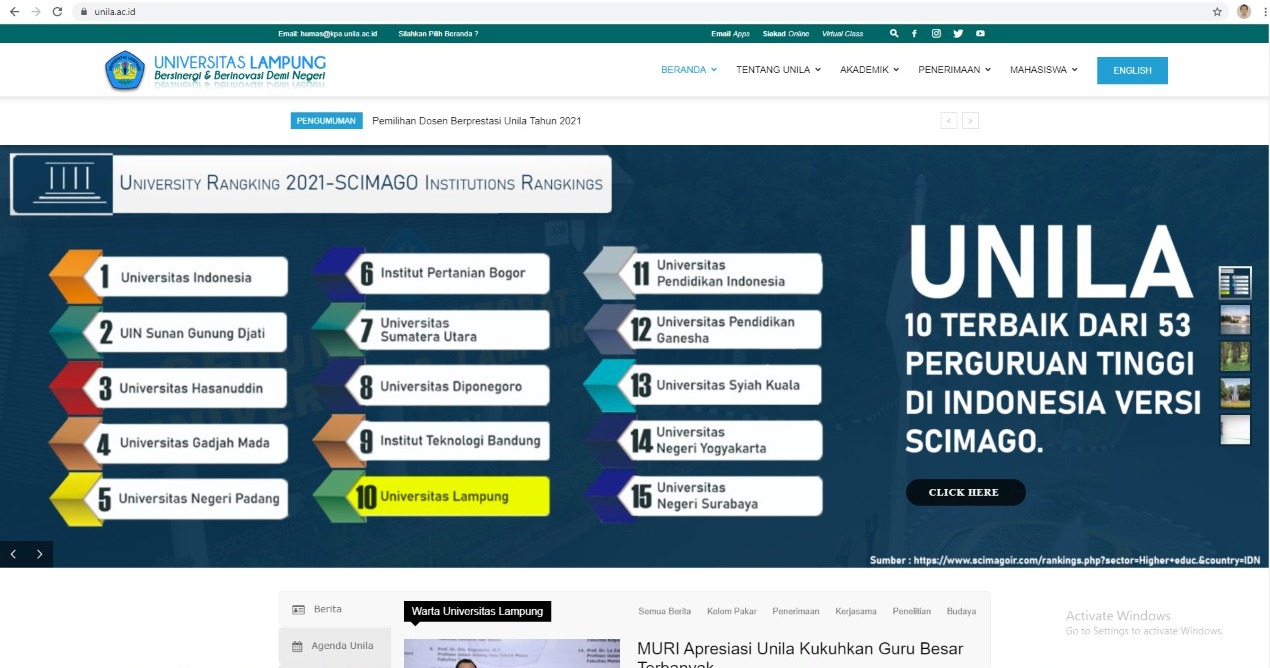Click the browser forward arrow
Viewport: 1270px width, 668px height.
(36, 11)
